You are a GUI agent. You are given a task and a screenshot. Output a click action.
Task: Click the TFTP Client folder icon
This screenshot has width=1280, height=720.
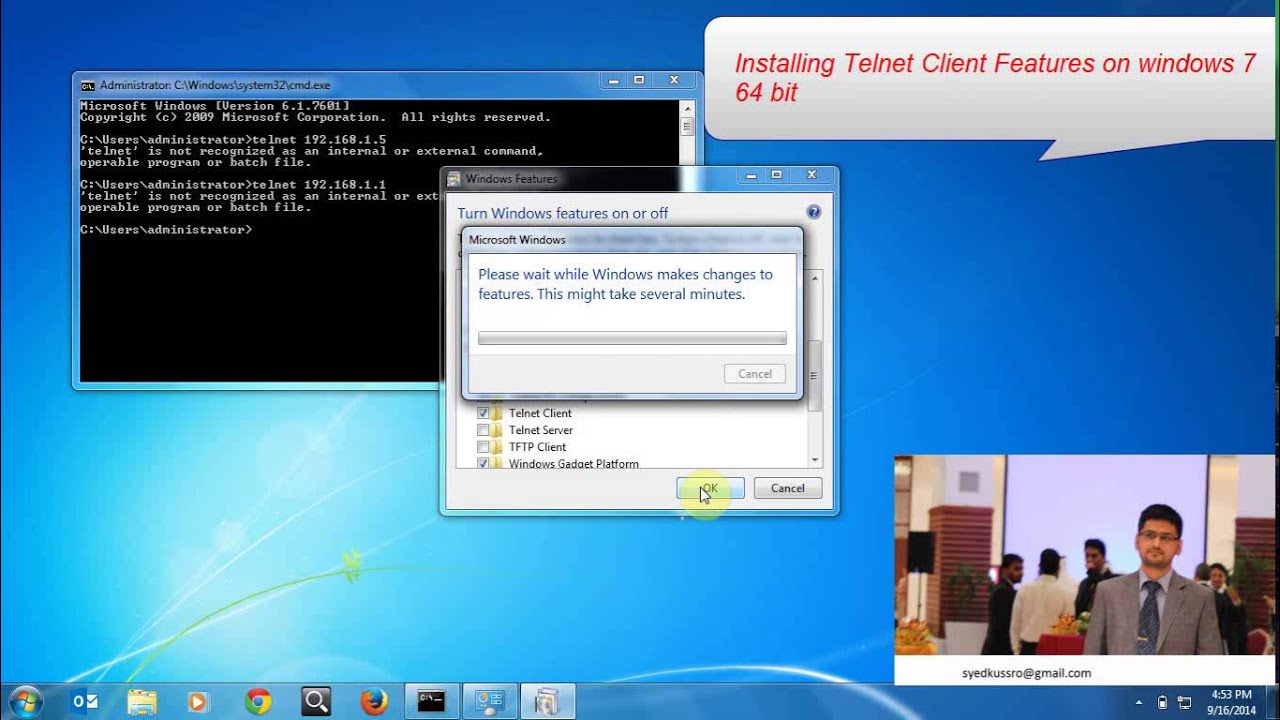498,447
